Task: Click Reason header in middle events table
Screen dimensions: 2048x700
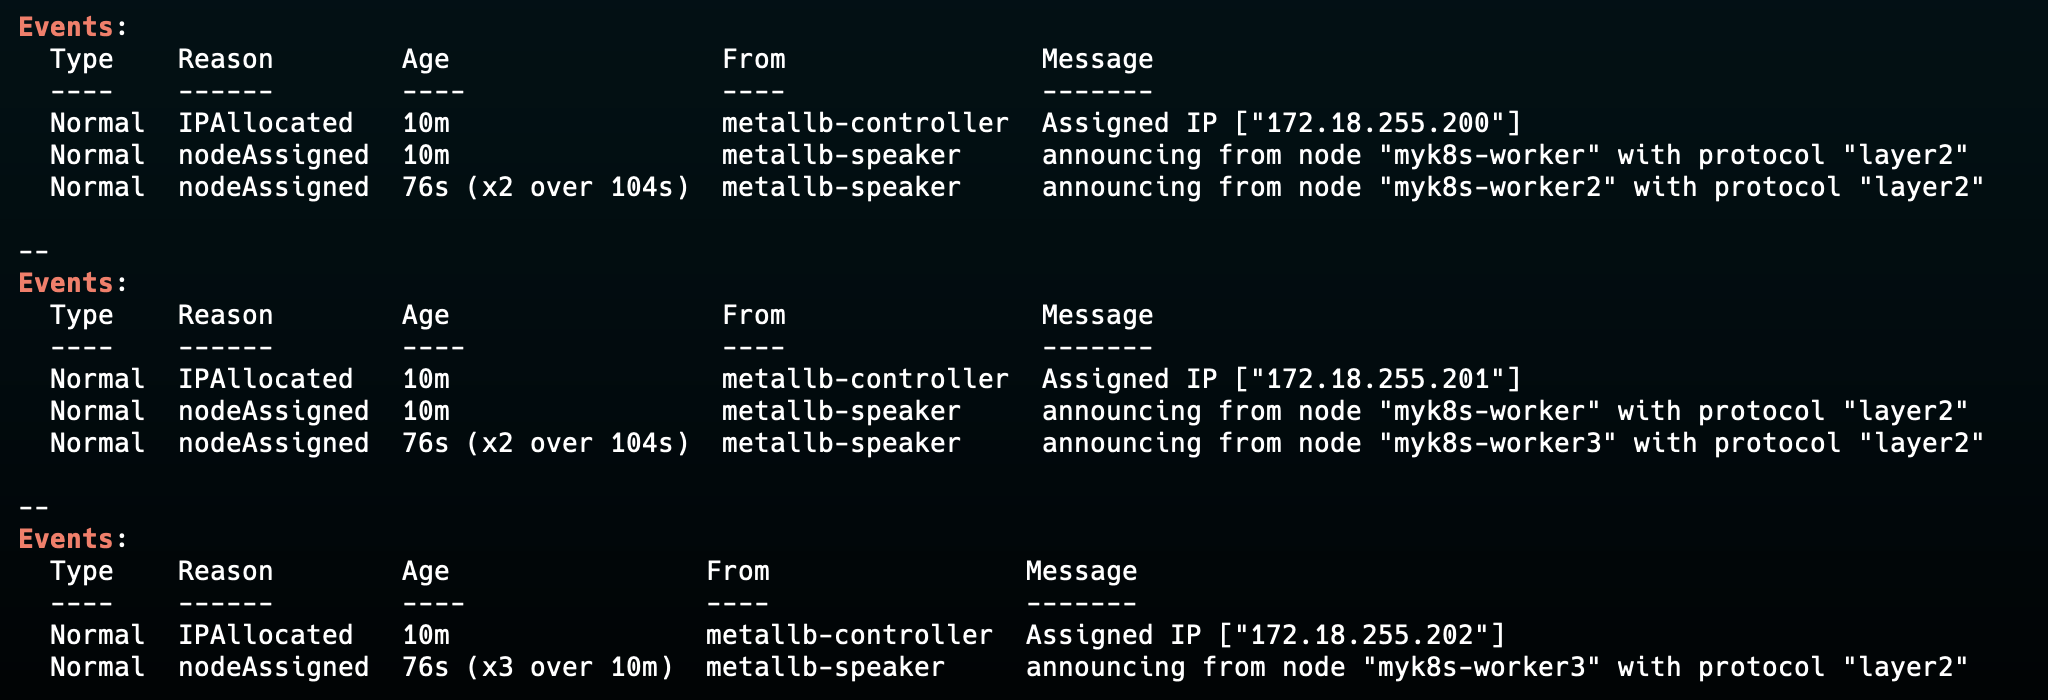Action: tap(225, 315)
